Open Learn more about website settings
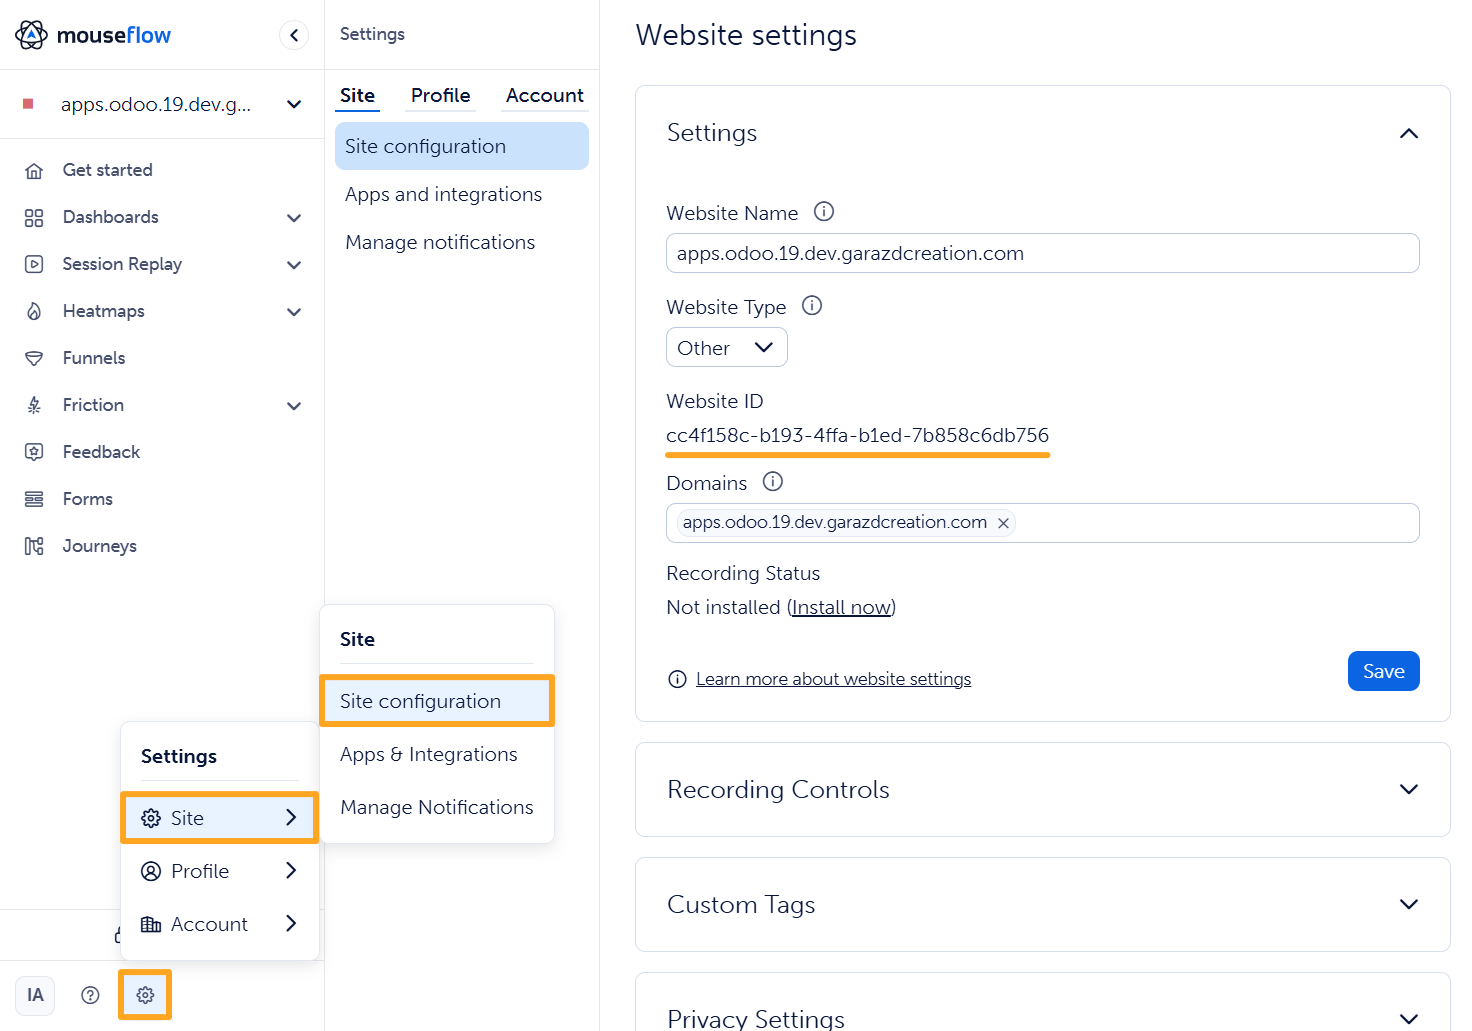1472x1031 pixels. click(x=833, y=679)
